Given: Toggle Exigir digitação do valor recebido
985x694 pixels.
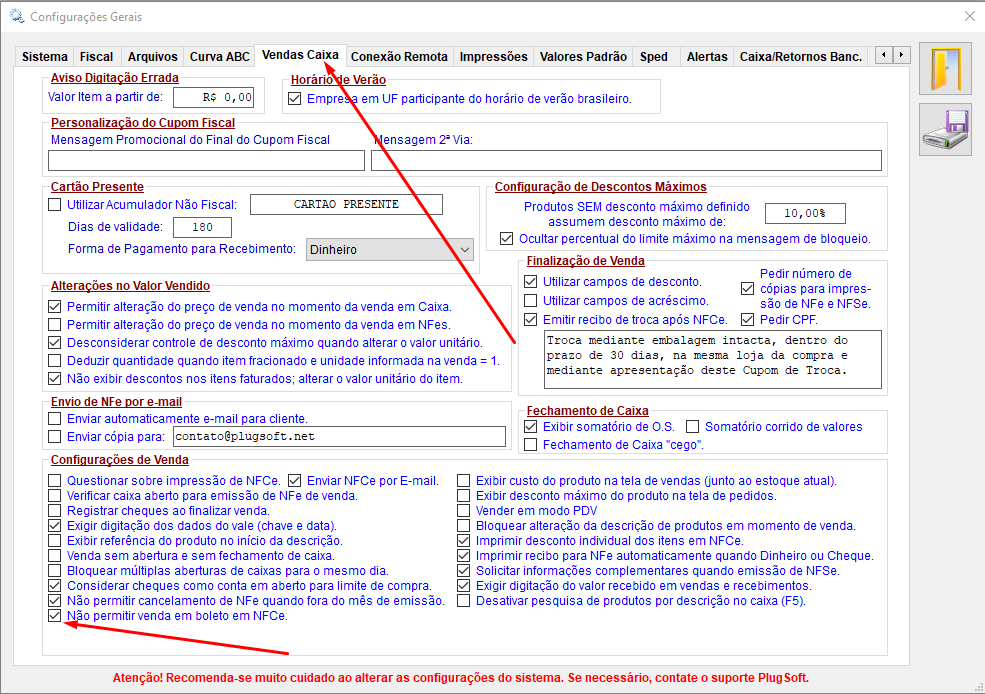Looking at the screenshot, I should click(464, 586).
